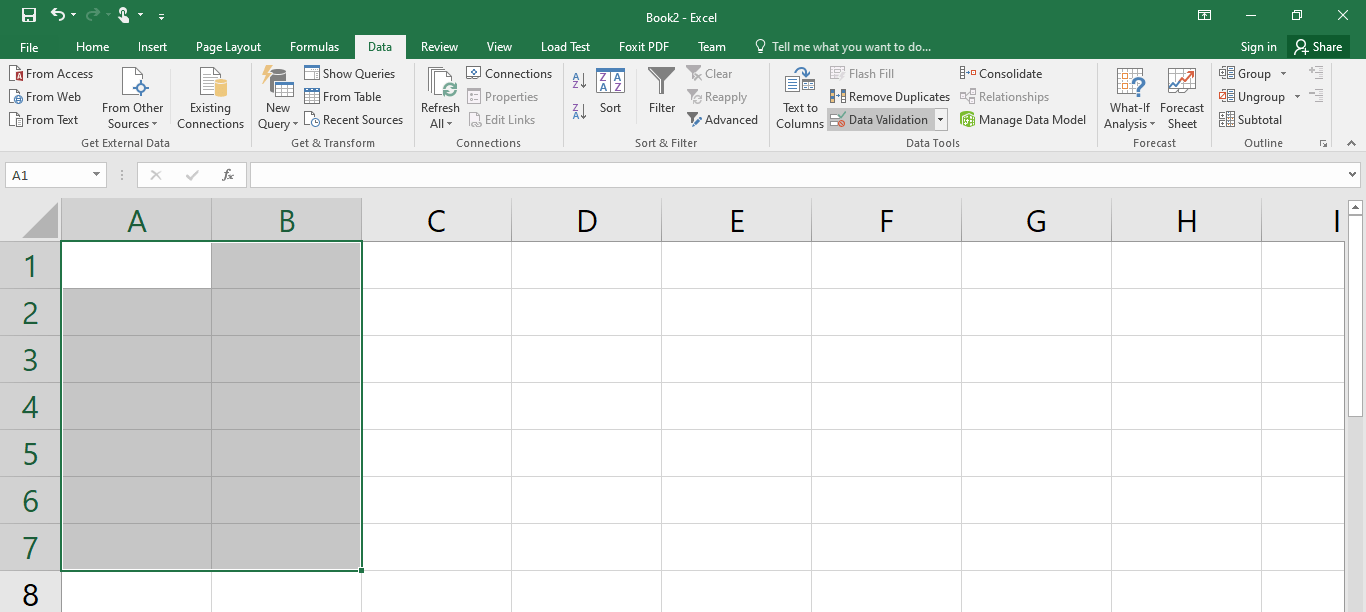1366x612 pixels.
Task: Open the Foxit PDF tab
Action: coord(644,47)
